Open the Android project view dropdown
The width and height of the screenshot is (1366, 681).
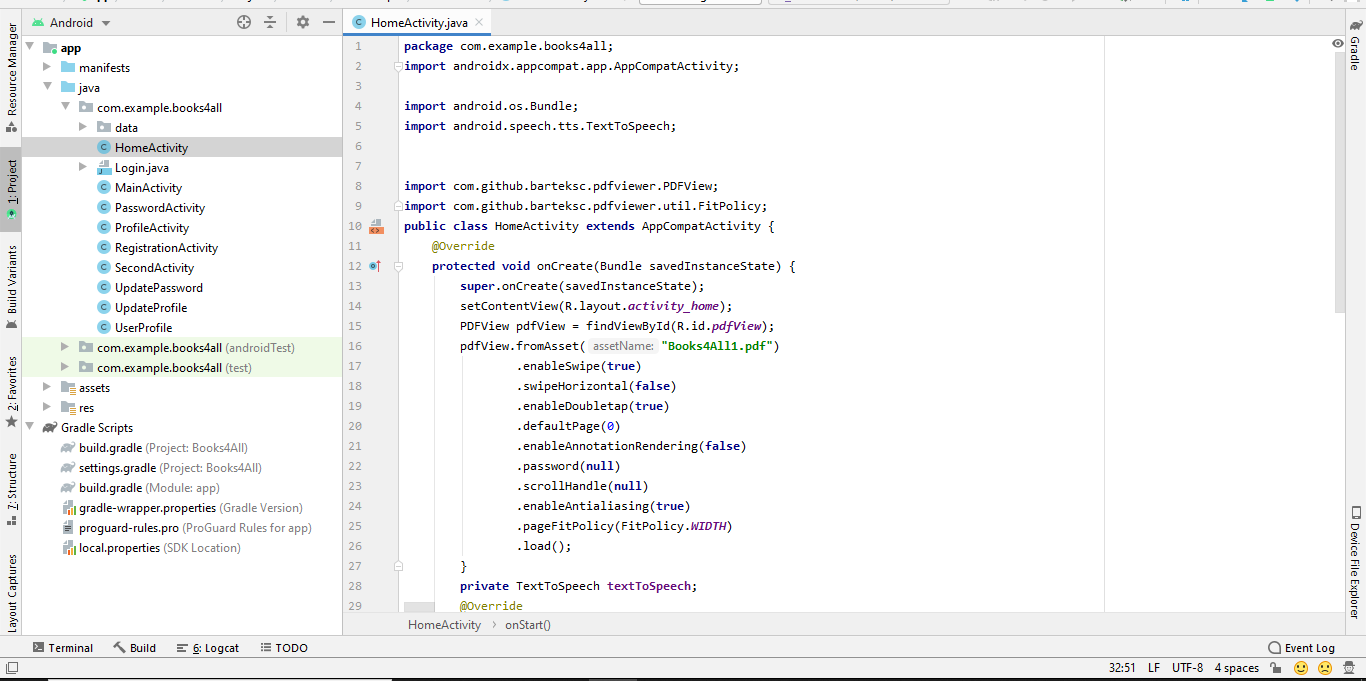(x=70, y=22)
